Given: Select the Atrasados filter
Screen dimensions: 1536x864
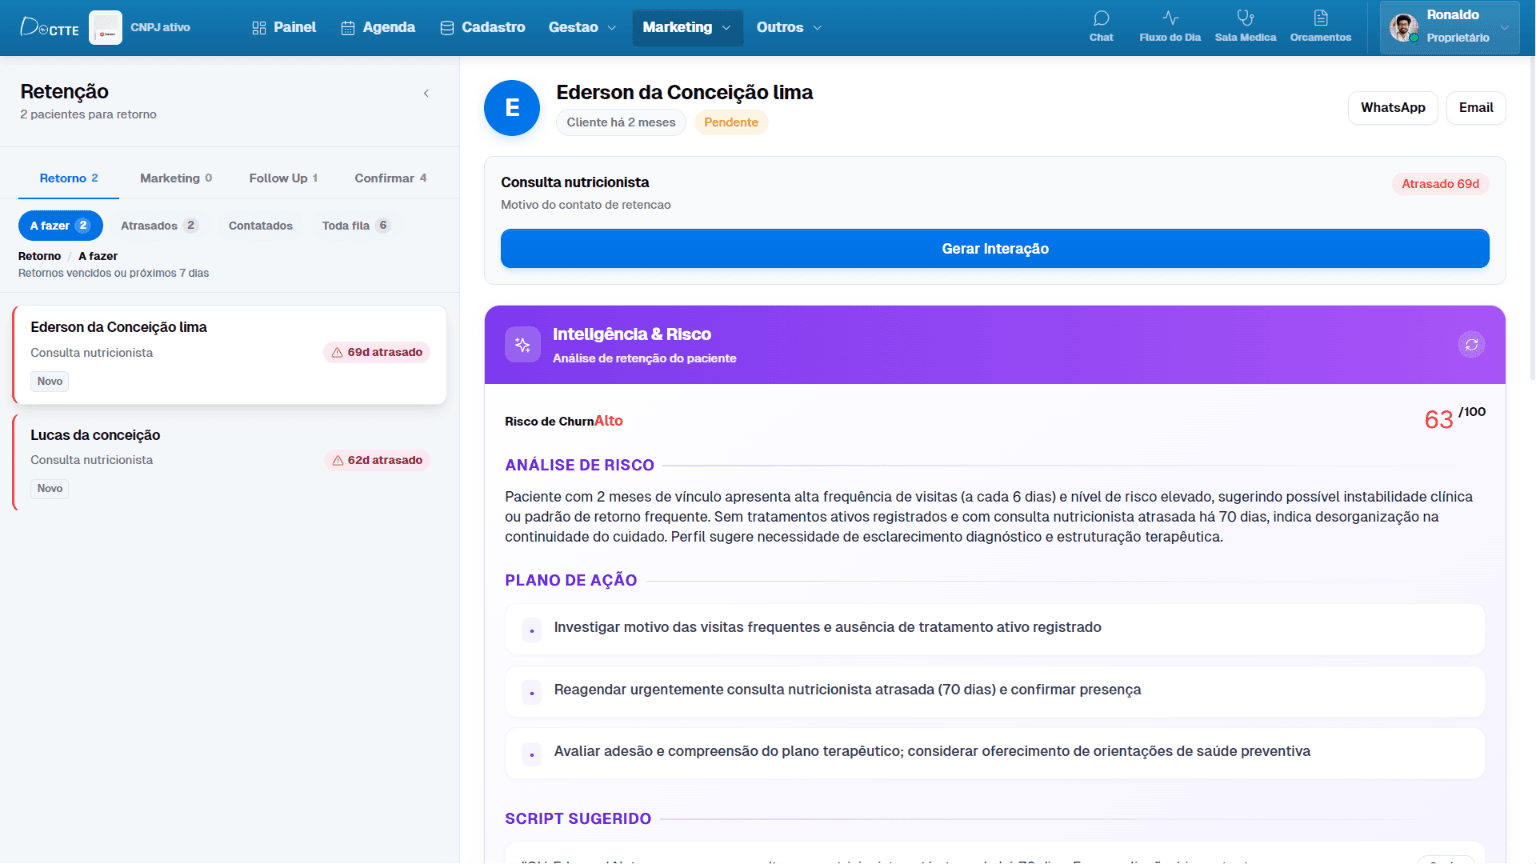Looking at the screenshot, I should [x=159, y=225].
